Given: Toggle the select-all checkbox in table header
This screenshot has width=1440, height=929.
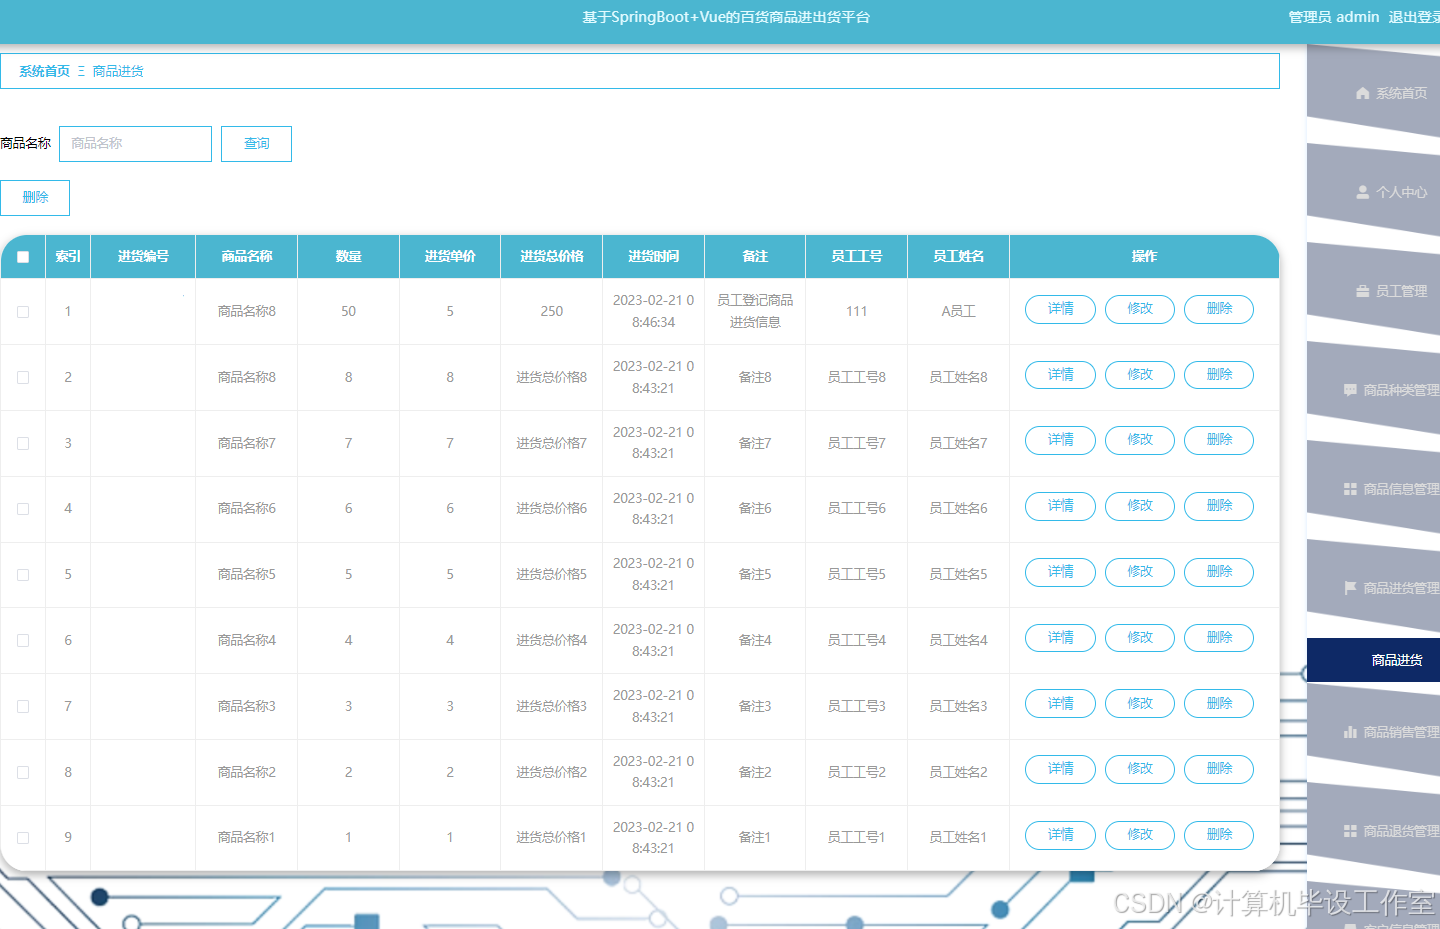Looking at the screenshot, I should tap(23, 257).
